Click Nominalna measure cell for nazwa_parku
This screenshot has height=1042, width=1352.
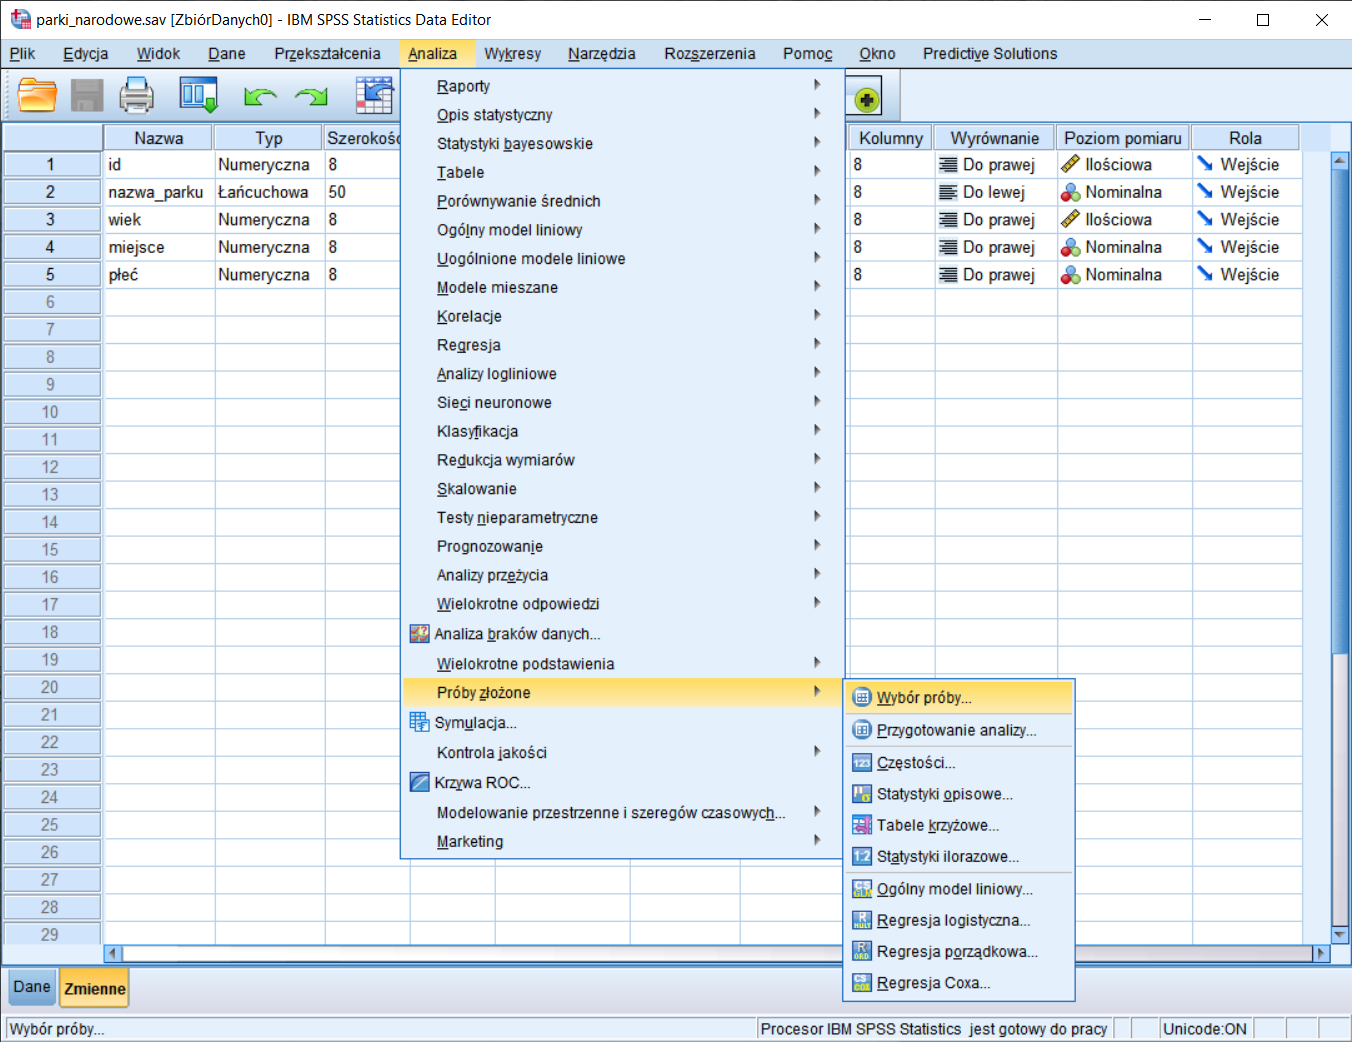click(1124, 192)
